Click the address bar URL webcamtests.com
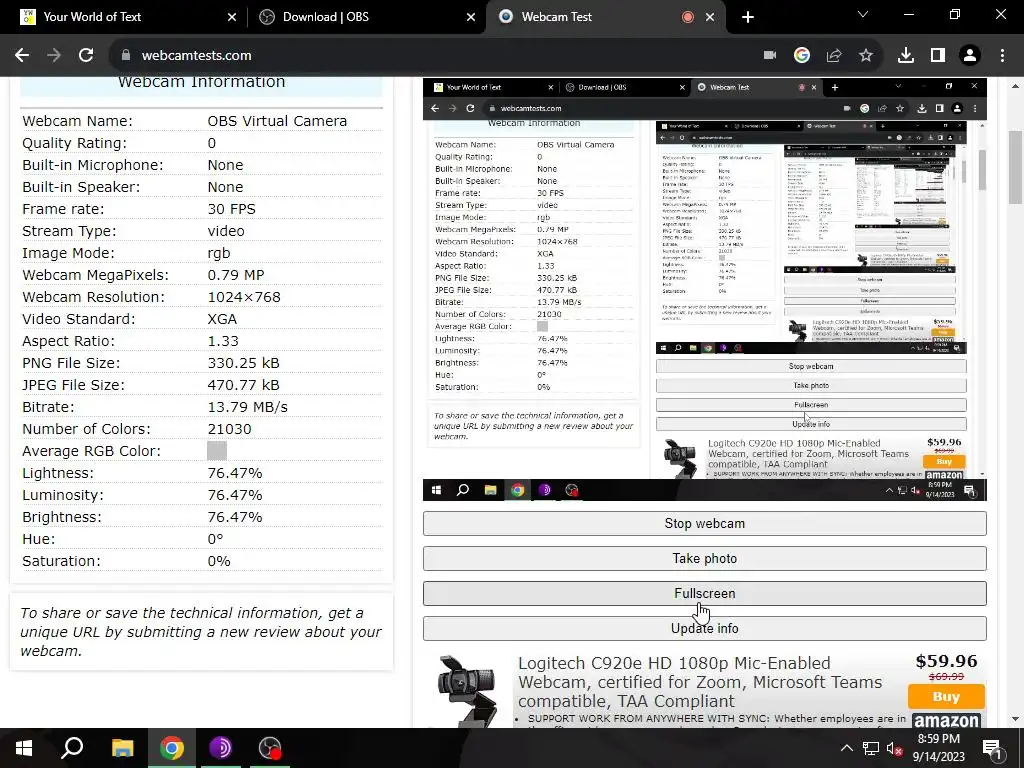This screenshot has height=768, width=1024. [x=197, y=56]
